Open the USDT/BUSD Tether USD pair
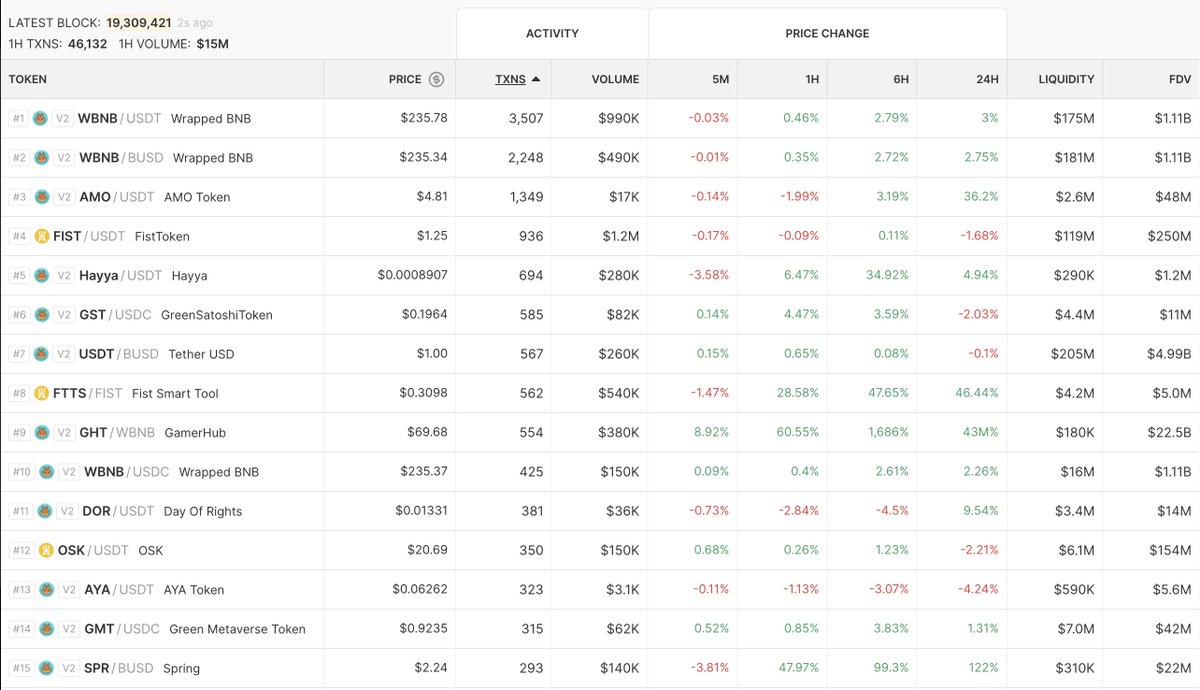This screenshot has height=690, width=1200. 600,354
